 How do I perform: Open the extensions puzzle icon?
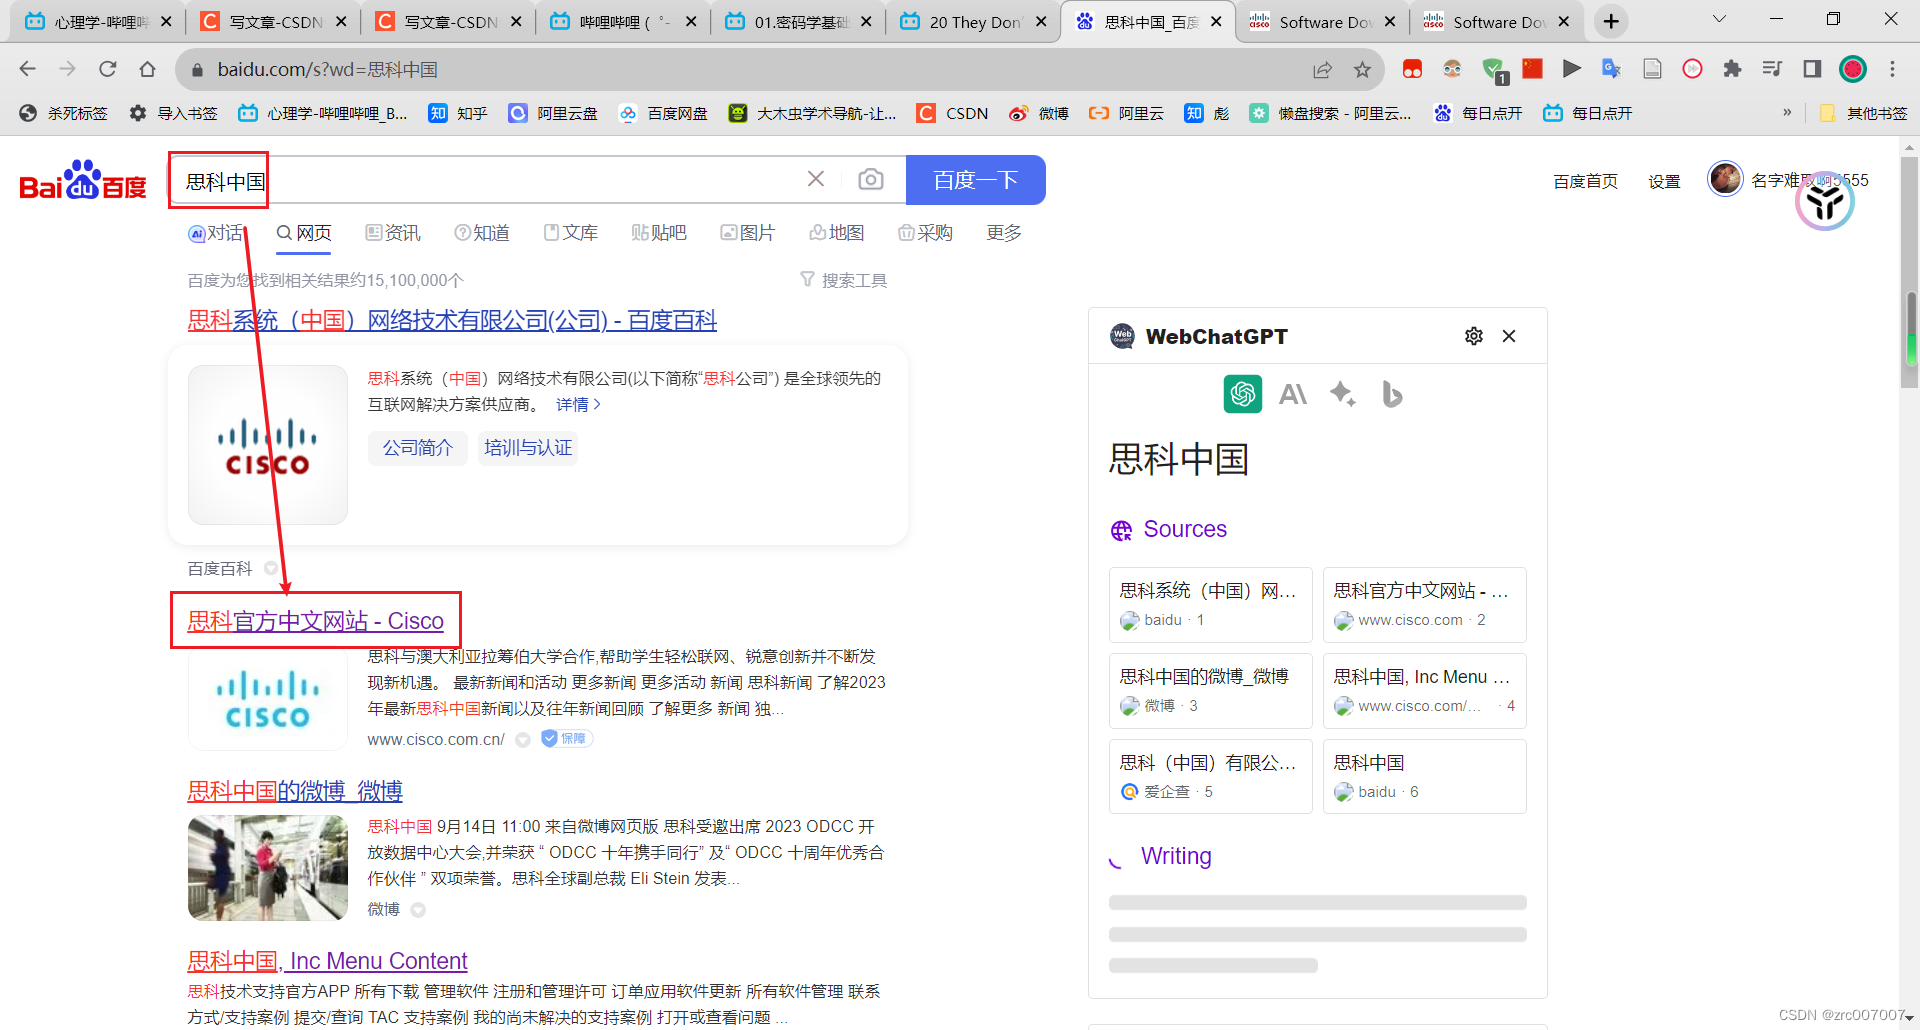point(1732,69)
